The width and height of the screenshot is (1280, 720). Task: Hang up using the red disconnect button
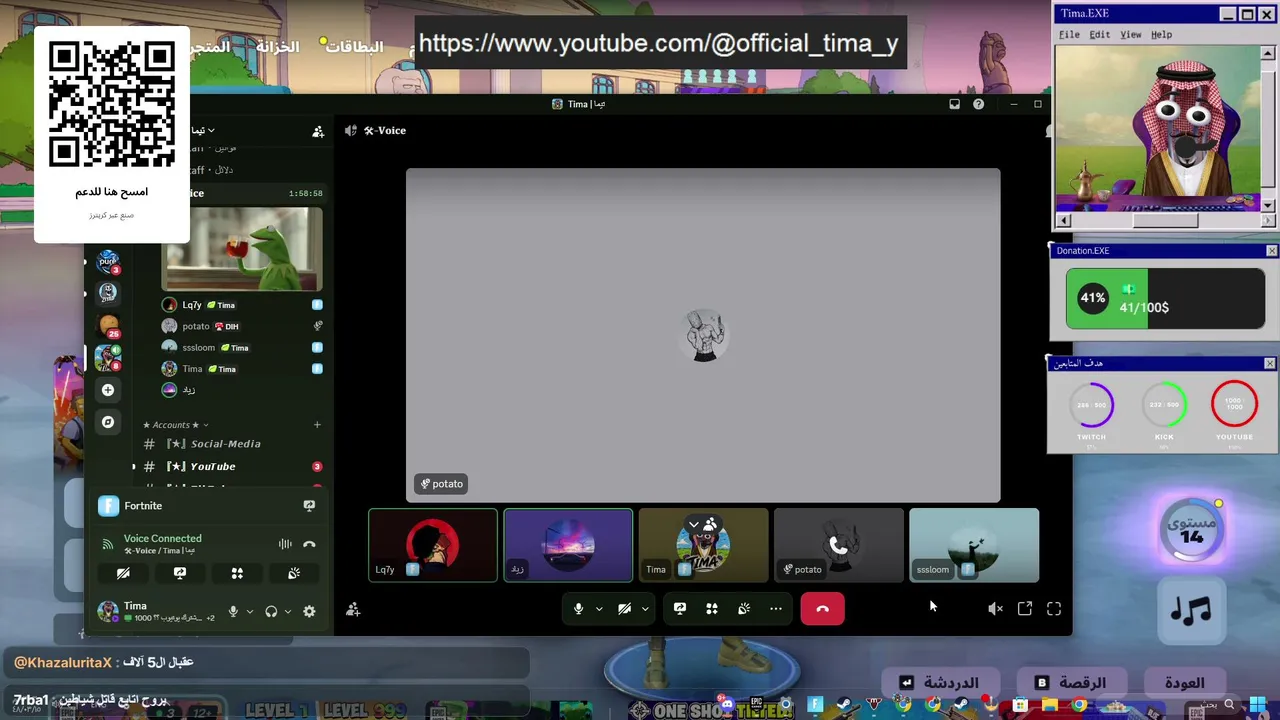coord(822,609)
